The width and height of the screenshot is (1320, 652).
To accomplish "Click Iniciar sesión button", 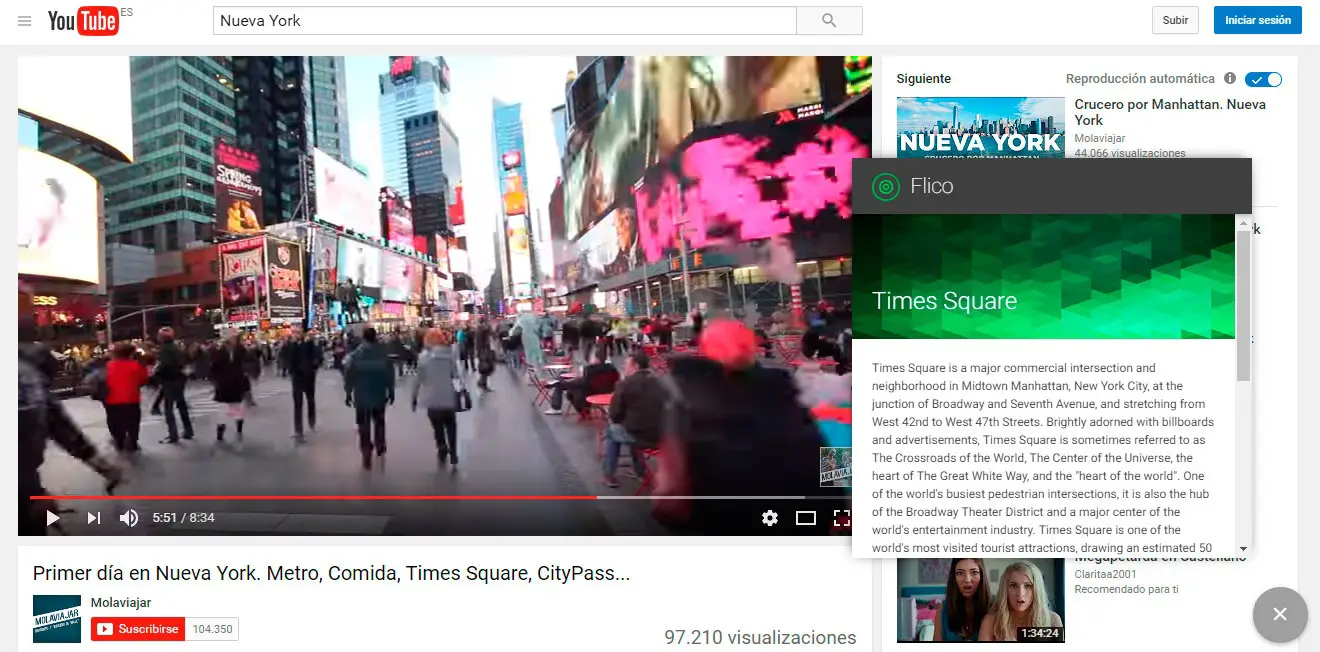I will [1258, 20].
